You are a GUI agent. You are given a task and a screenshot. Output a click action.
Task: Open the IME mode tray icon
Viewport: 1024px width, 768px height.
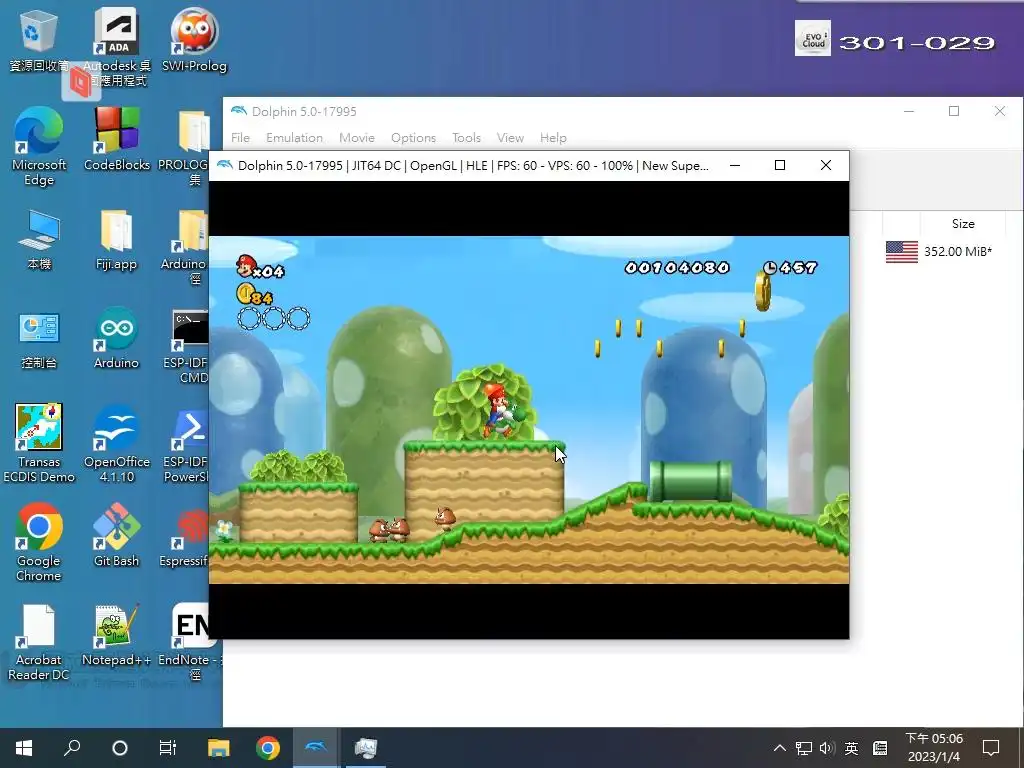point(880,748)
